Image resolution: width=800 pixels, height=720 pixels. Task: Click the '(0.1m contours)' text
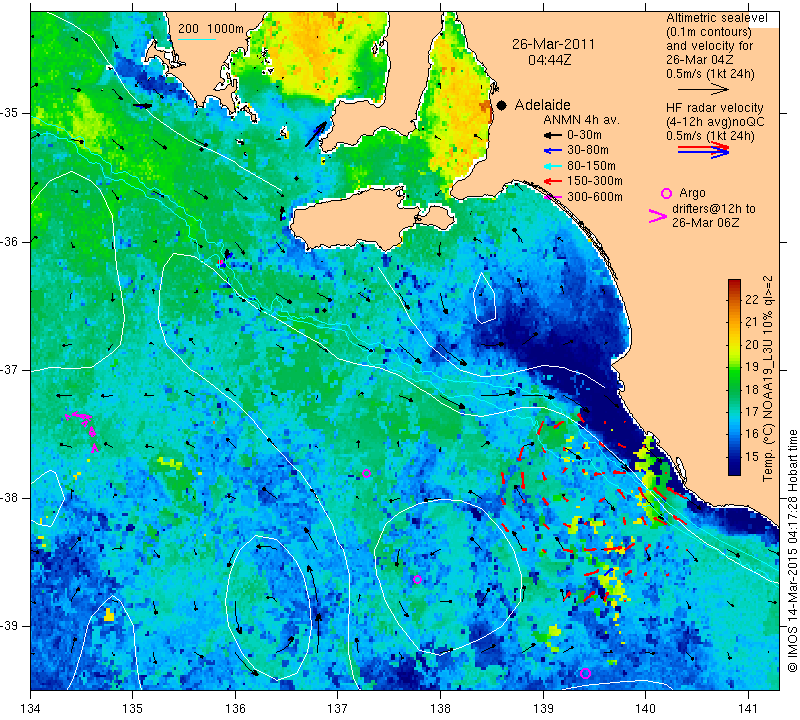[x=709, y=32]
